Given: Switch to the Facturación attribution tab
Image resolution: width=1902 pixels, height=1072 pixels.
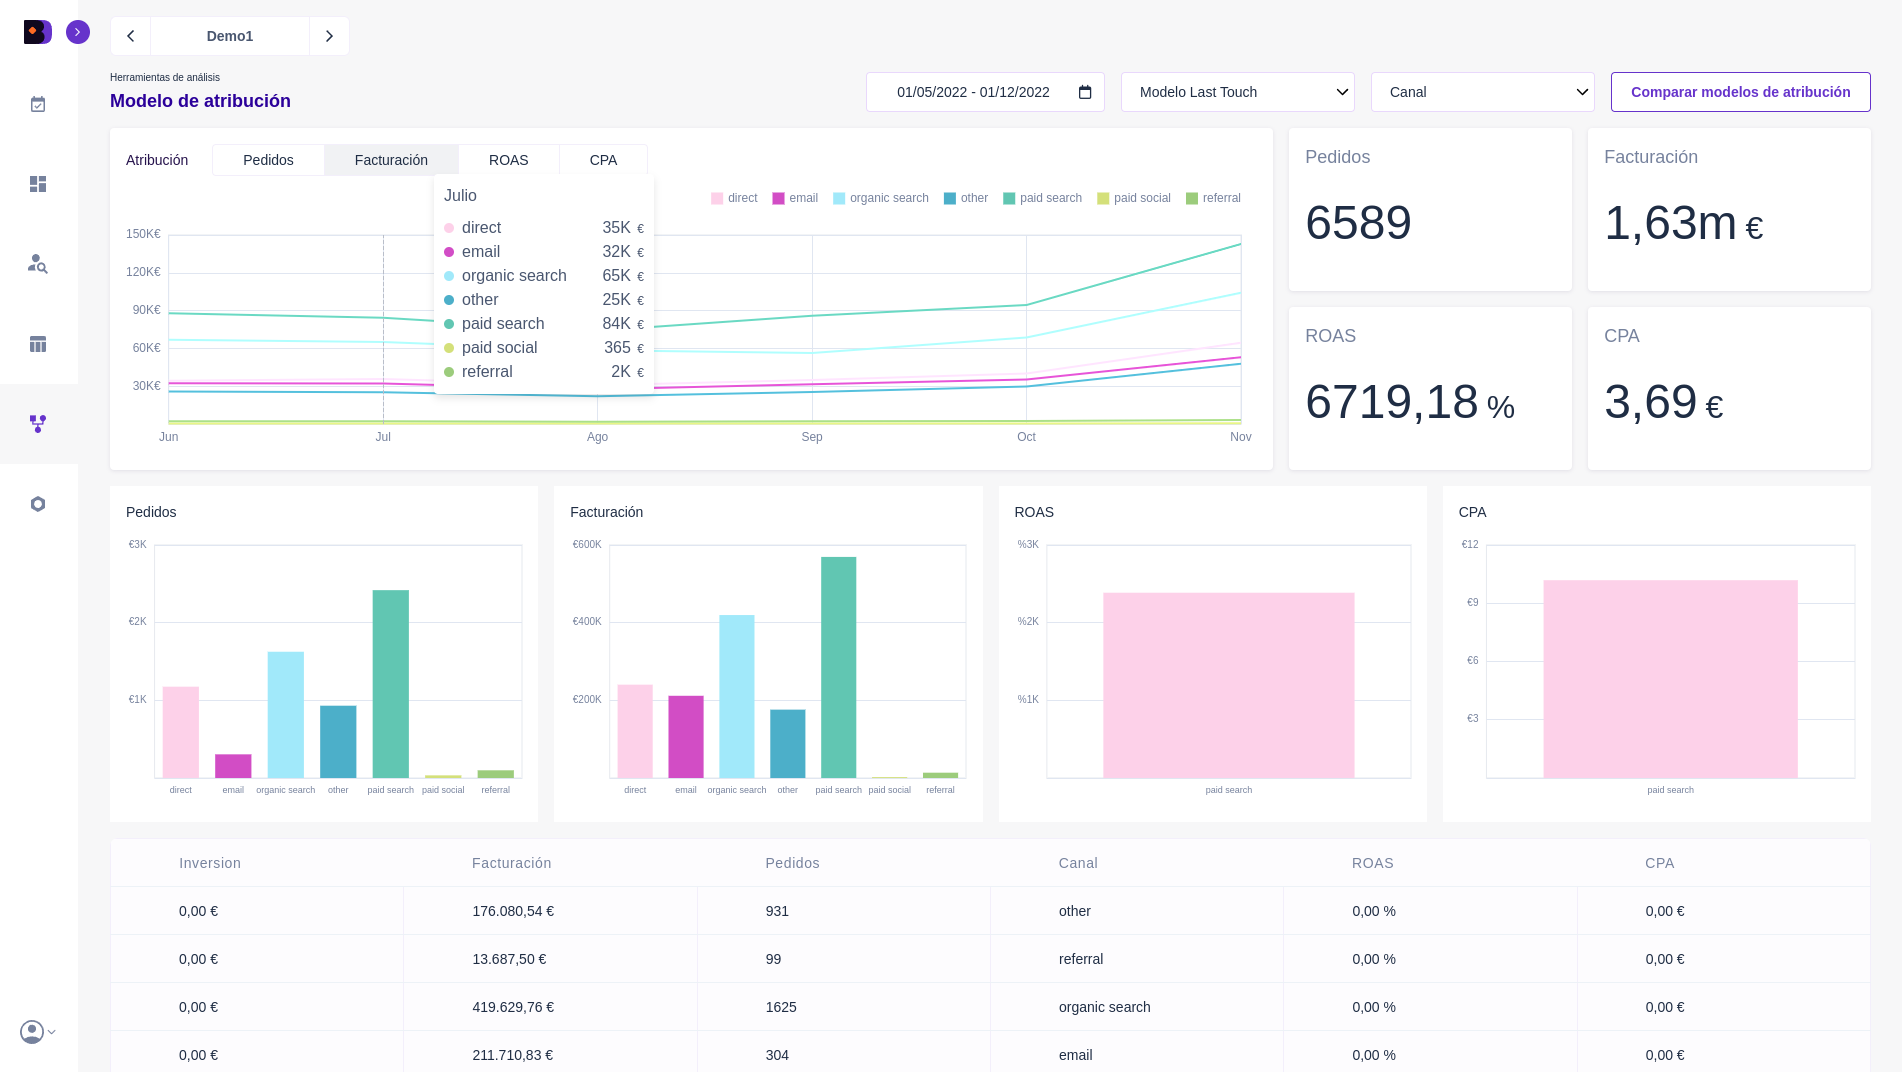Looking at the screenshot, I should pyautogui.click(x=391, y=160).
